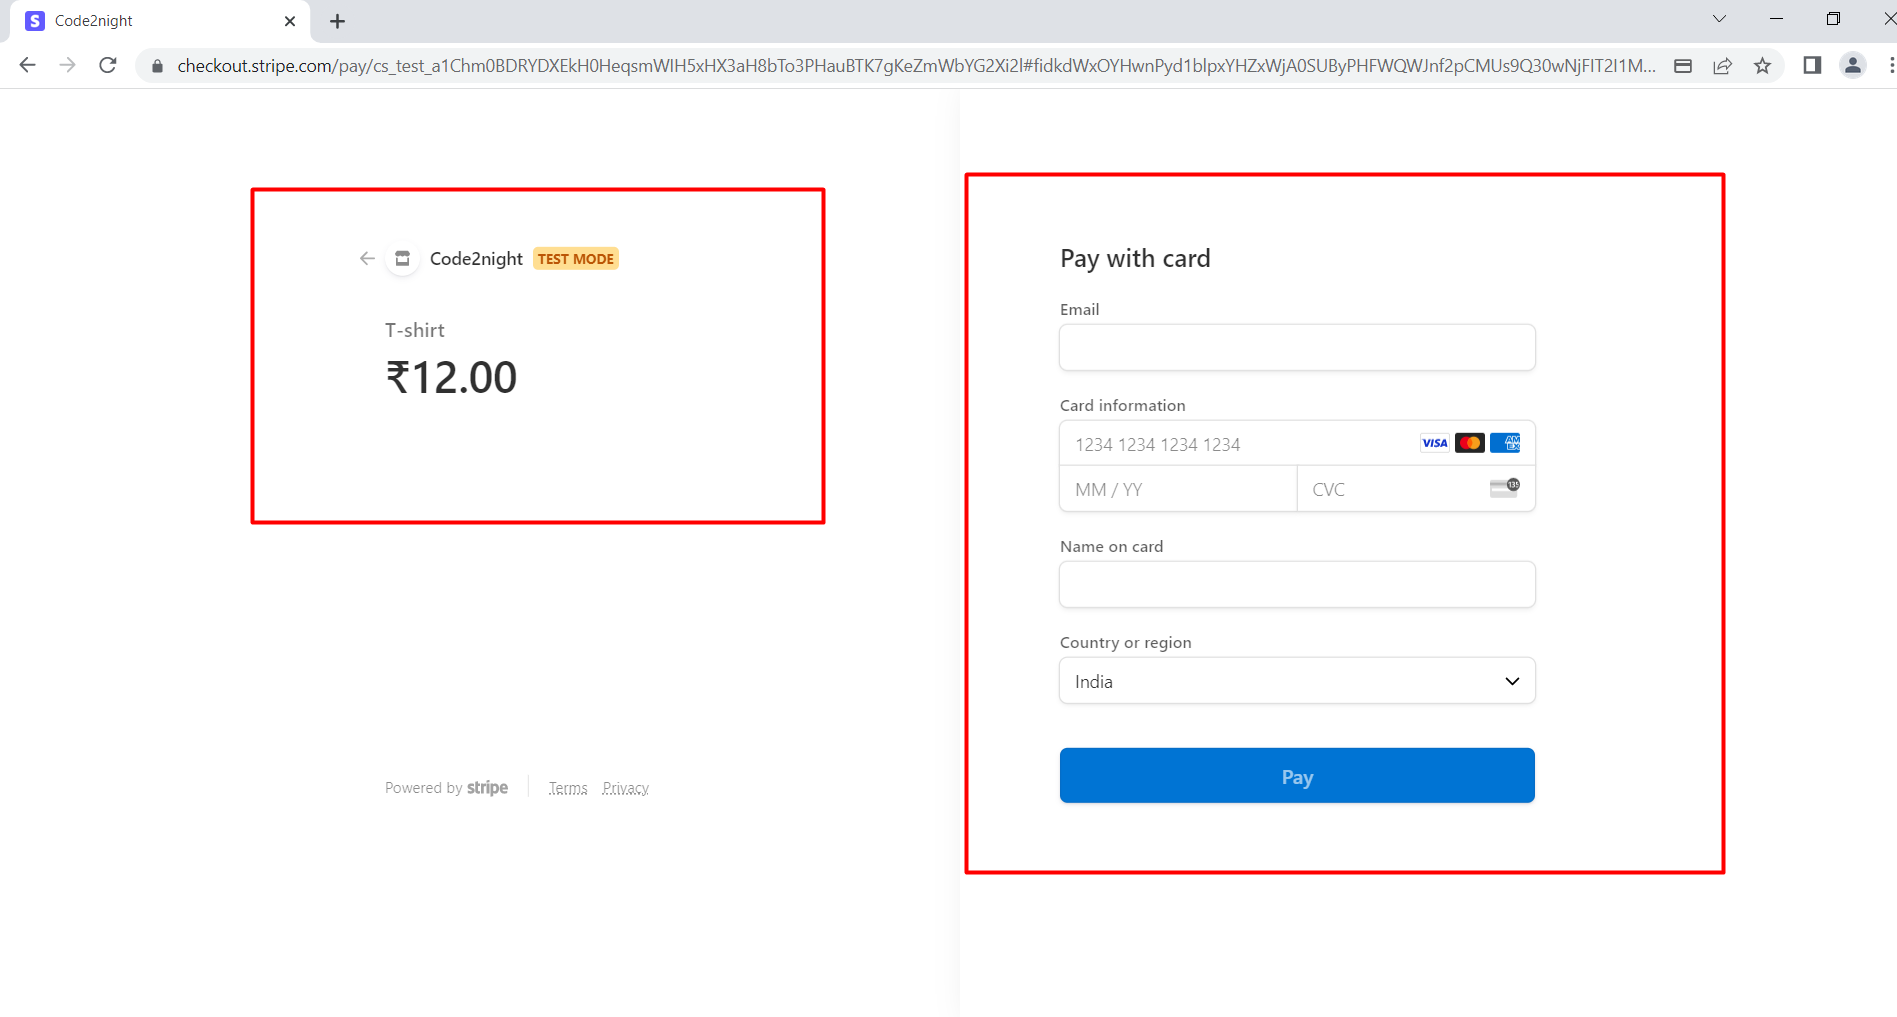Screen dimensions: 1897x1017
Task: Open the browser side panel
Action: (1812, 65)
